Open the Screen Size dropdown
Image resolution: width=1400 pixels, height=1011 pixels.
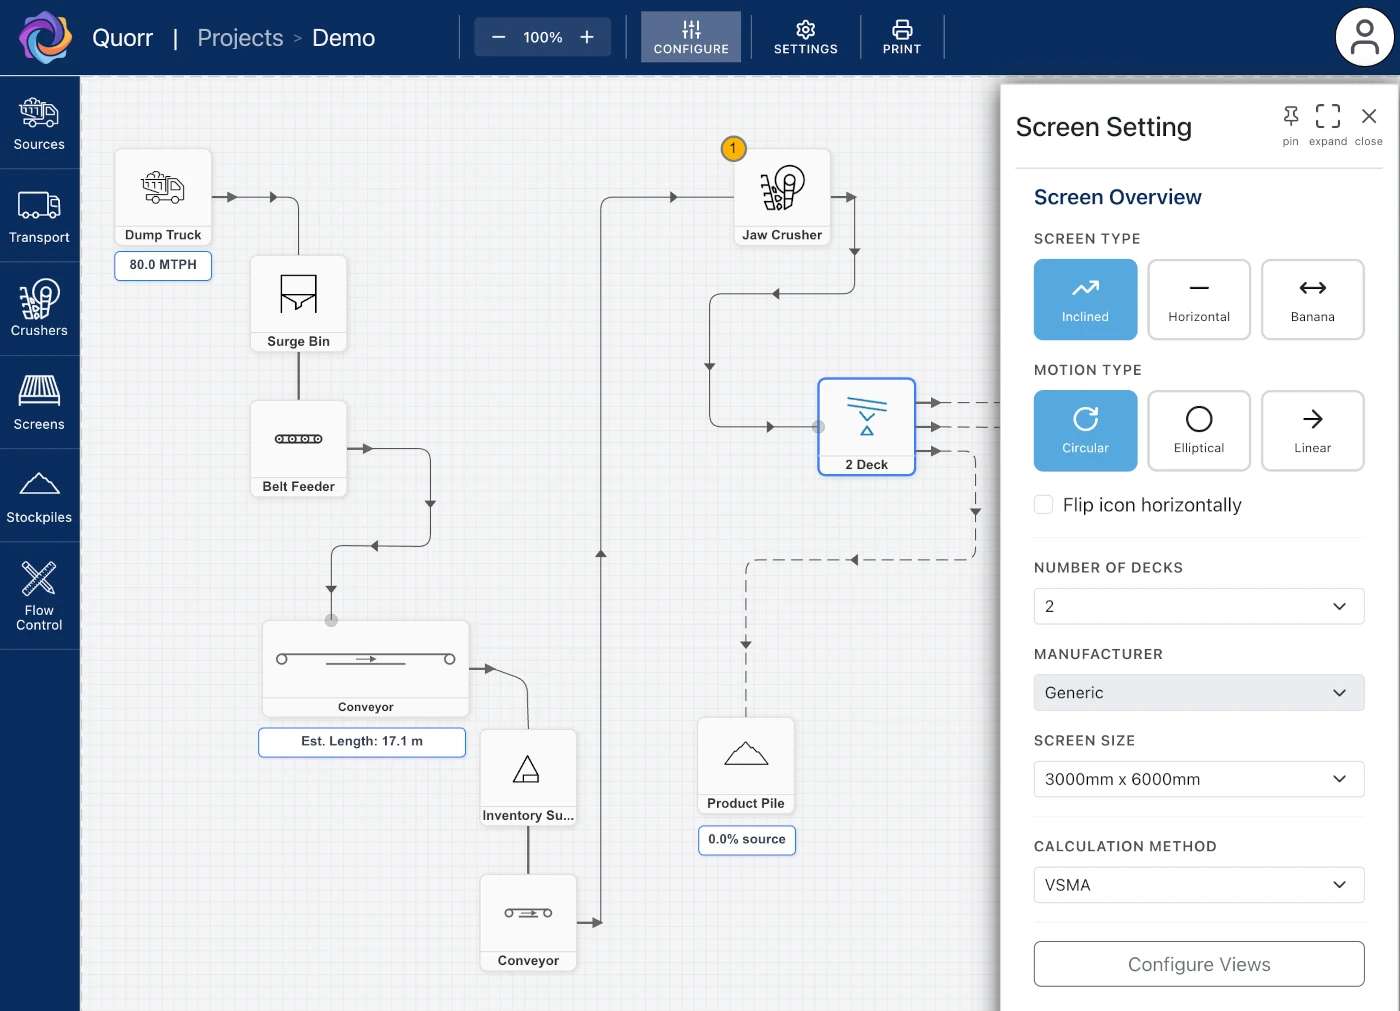(1199, 779)
